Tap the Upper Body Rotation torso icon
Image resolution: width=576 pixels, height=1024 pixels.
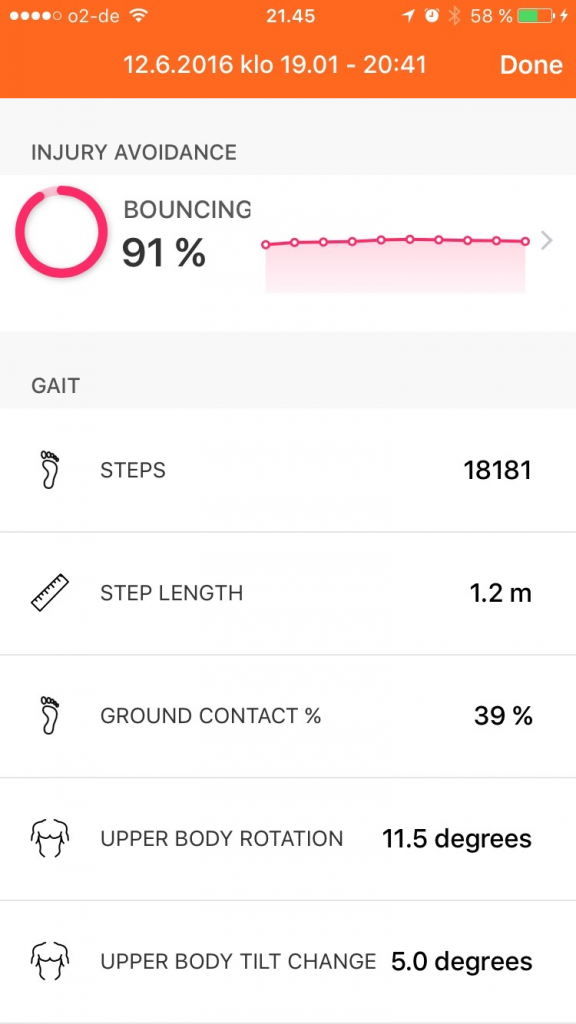(50, 838)
